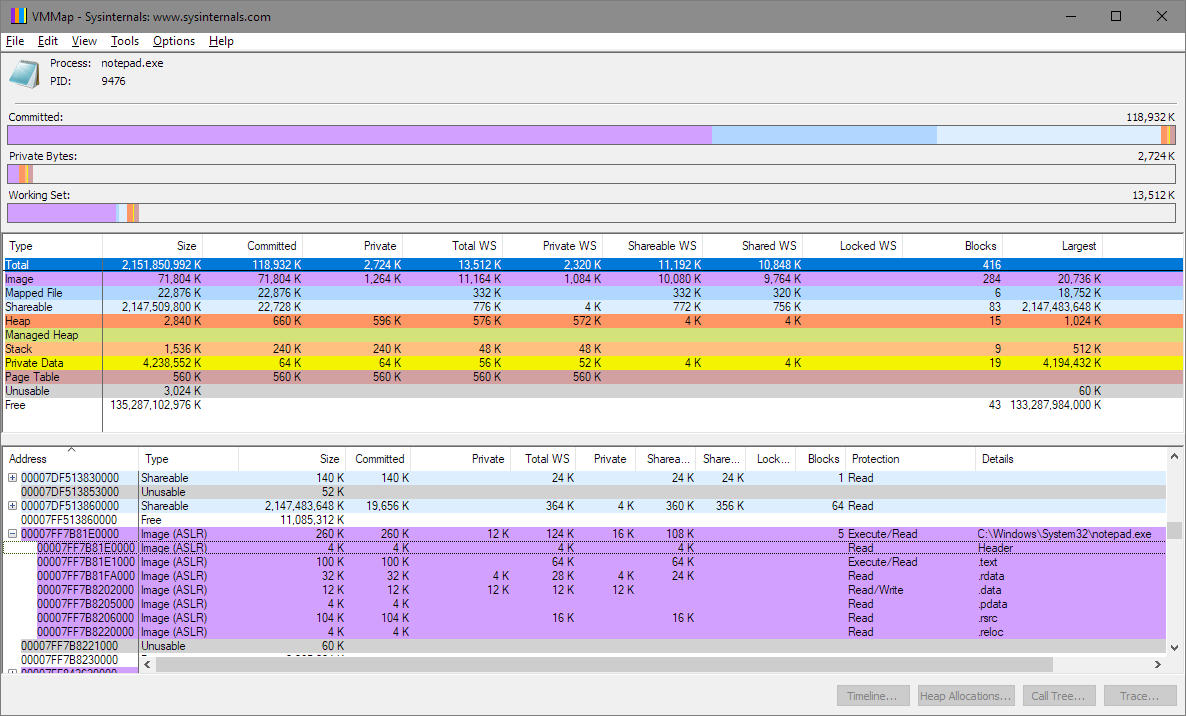
Task: Click the Total WS header in details list
Action: [x=542, y=459]
